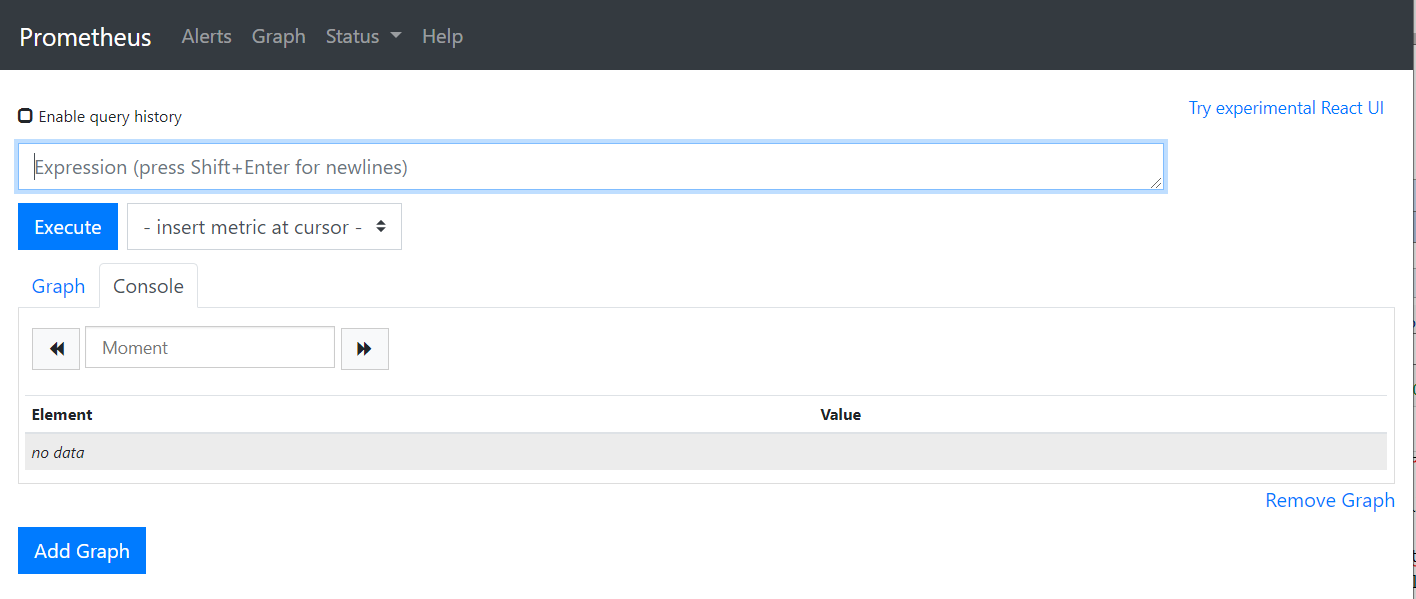This screenshot has width=1416, height=599.
Task: Step the moment backward with the rewind icon
Action: pyautogui.click(x=56, y=349)
